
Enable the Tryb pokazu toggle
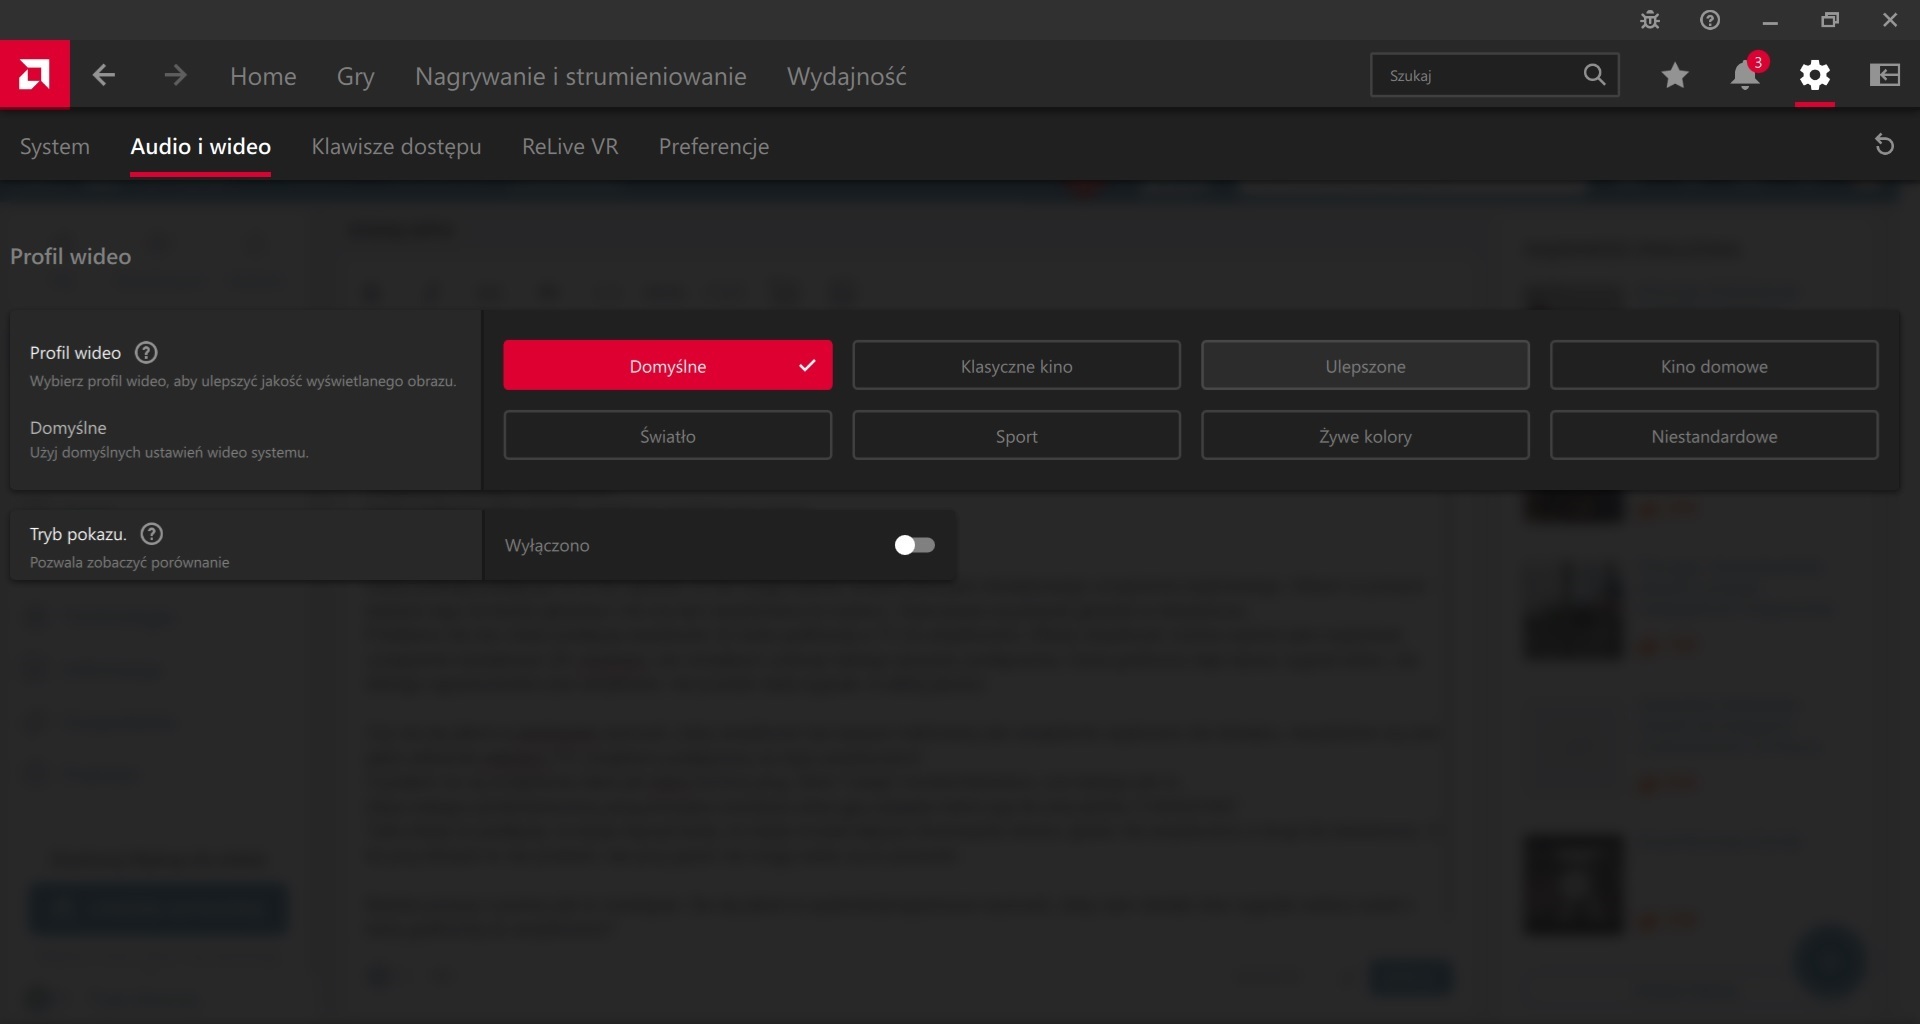coord(914,545)
